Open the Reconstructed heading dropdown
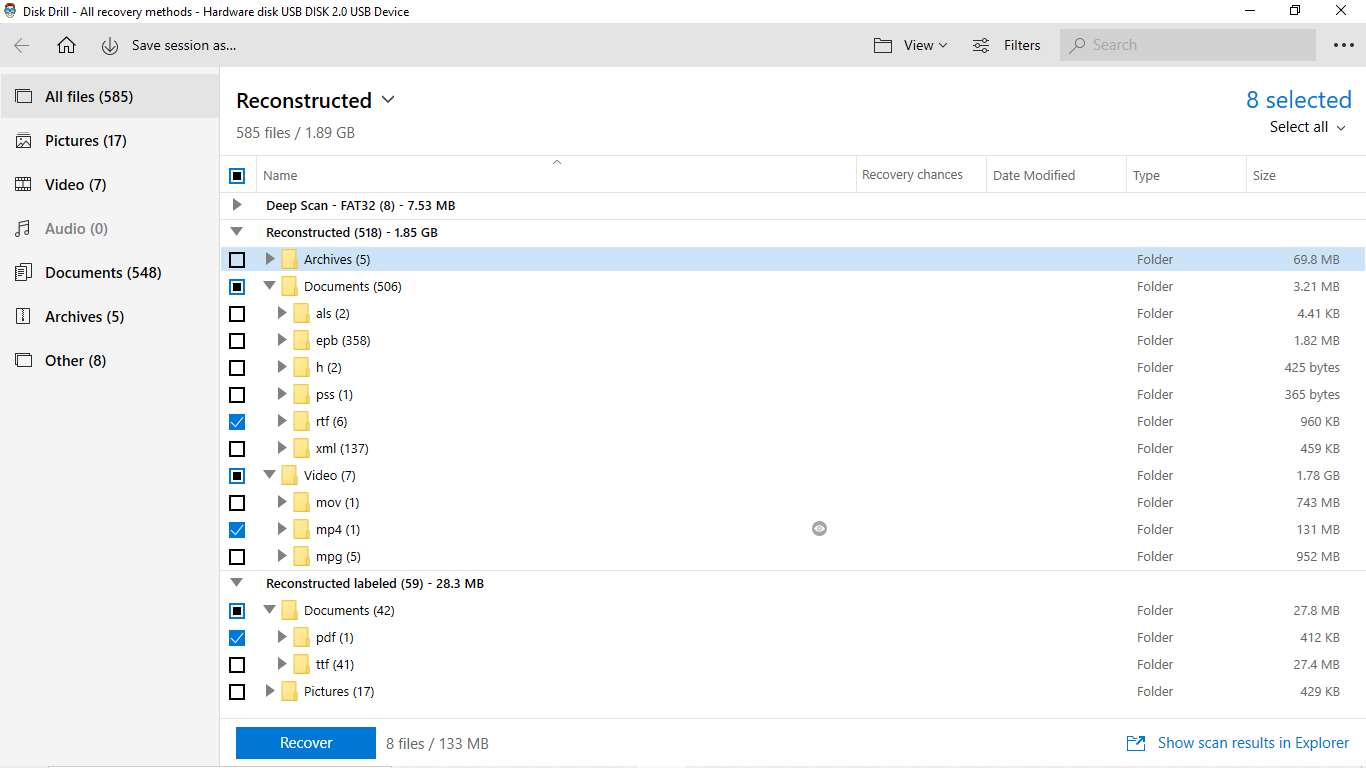This screenshot has height=768, width=1366. (388, 100)
